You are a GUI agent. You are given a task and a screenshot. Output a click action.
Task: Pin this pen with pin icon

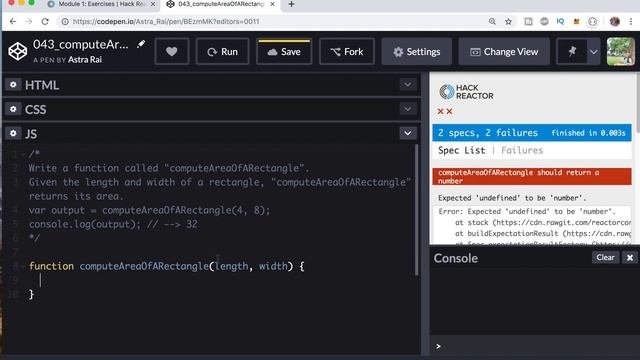(x=572, y=51)
